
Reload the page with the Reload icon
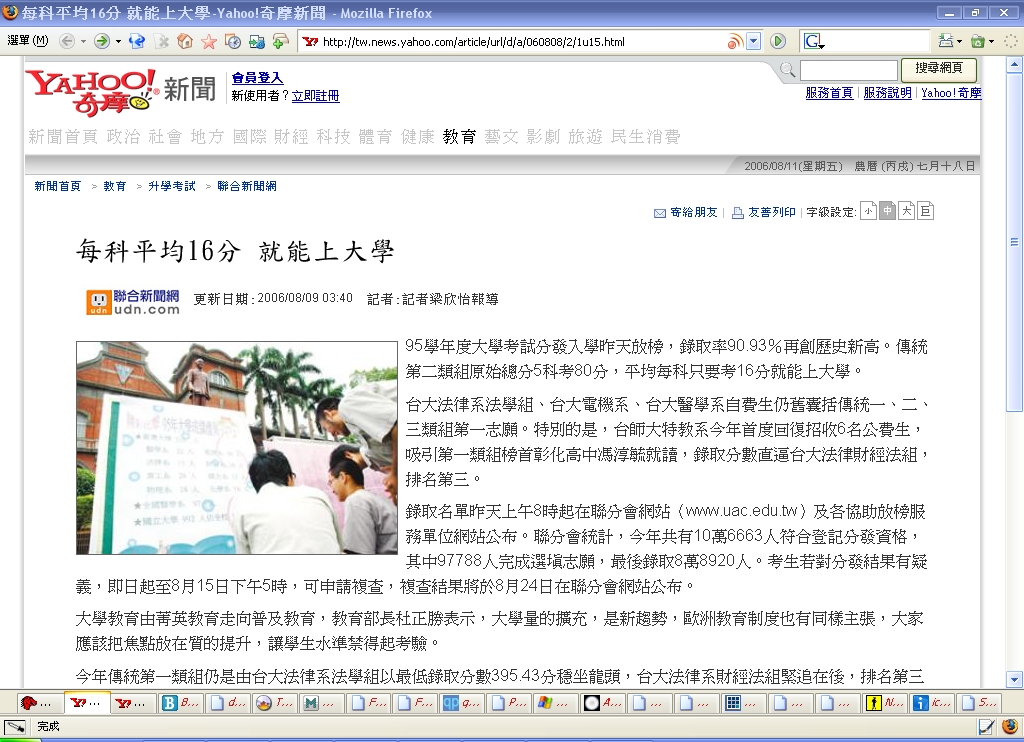(x=137, y=41)
